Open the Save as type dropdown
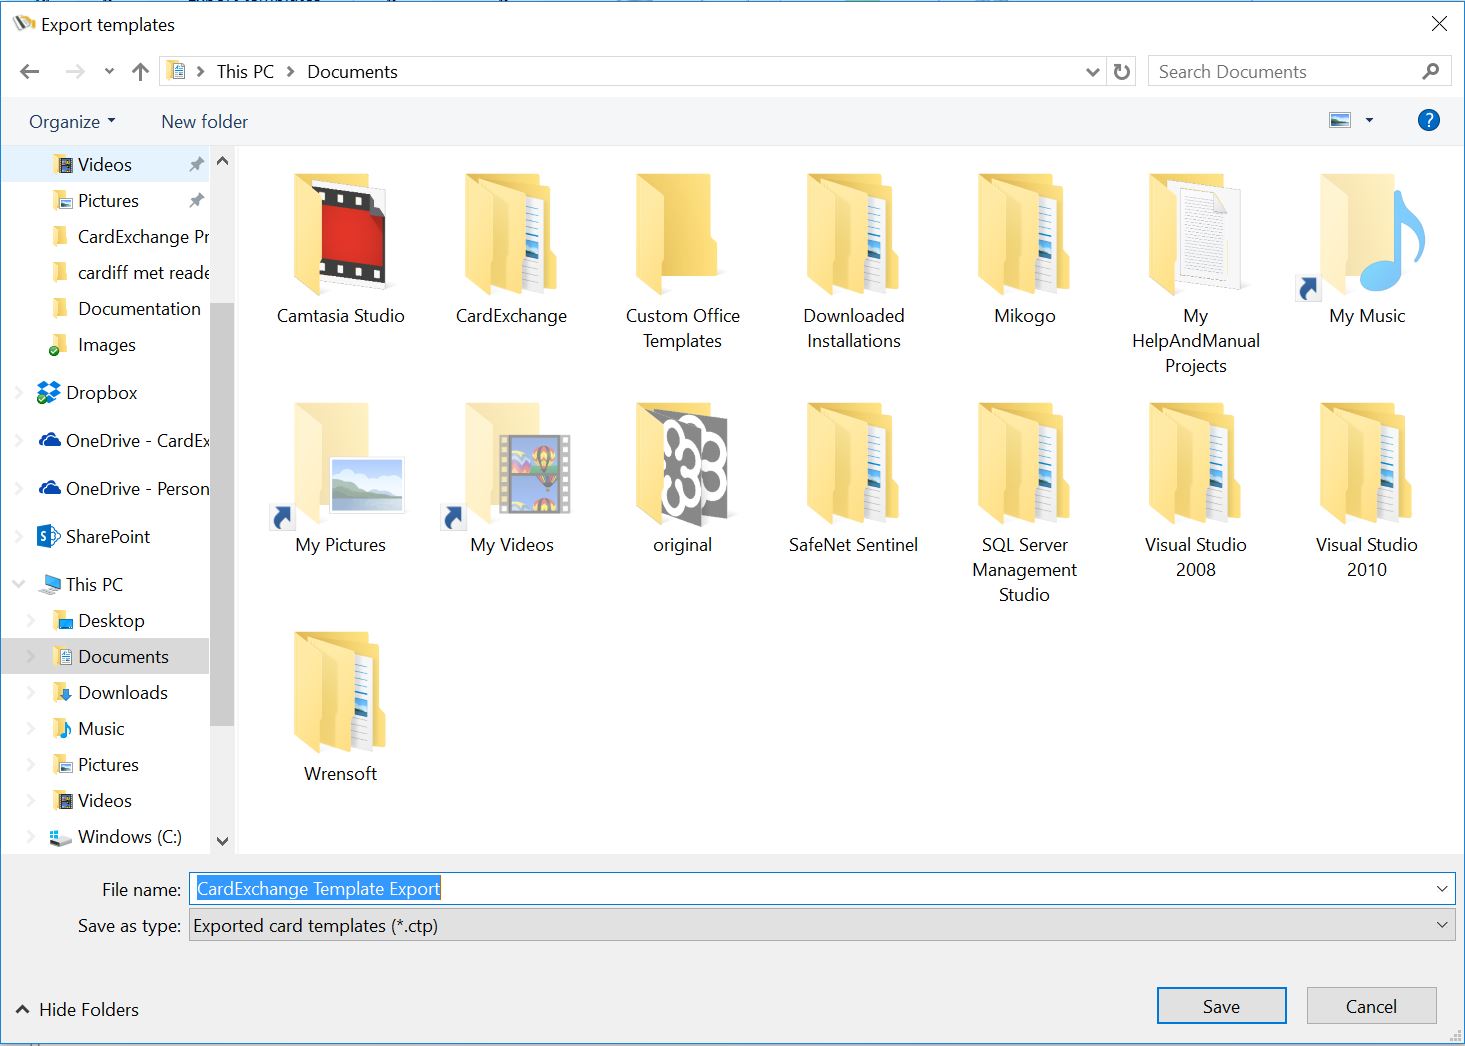 click(1442, 925)
